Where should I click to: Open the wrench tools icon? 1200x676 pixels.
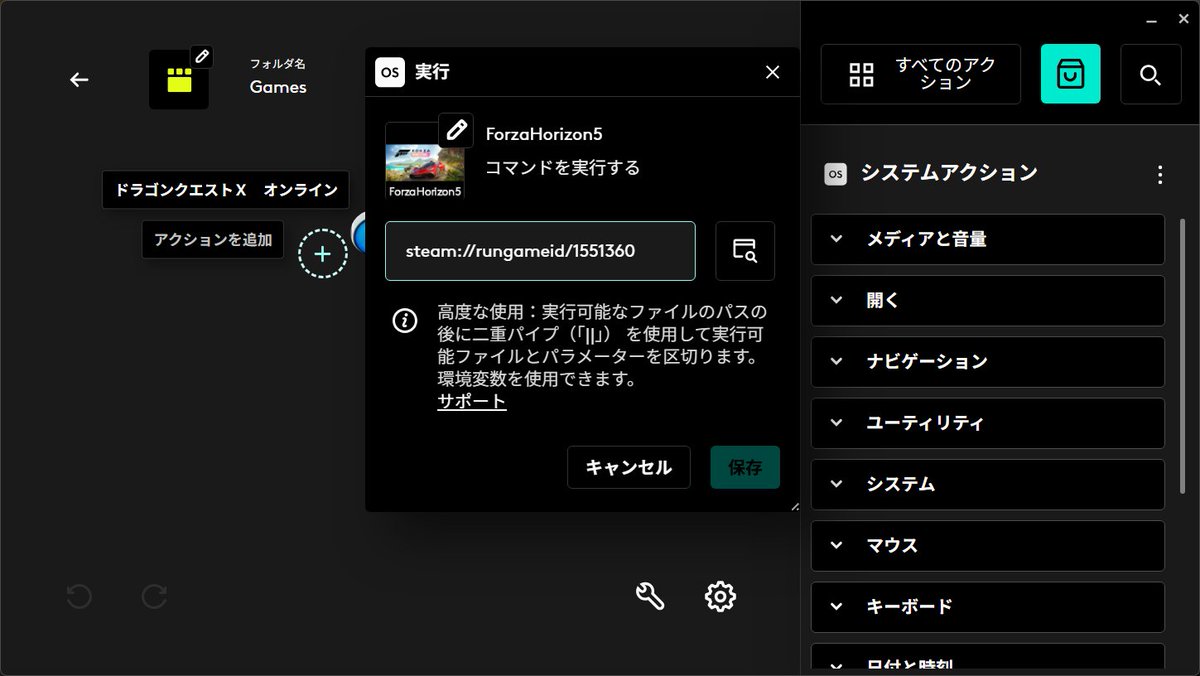click(x=650, y=597)
